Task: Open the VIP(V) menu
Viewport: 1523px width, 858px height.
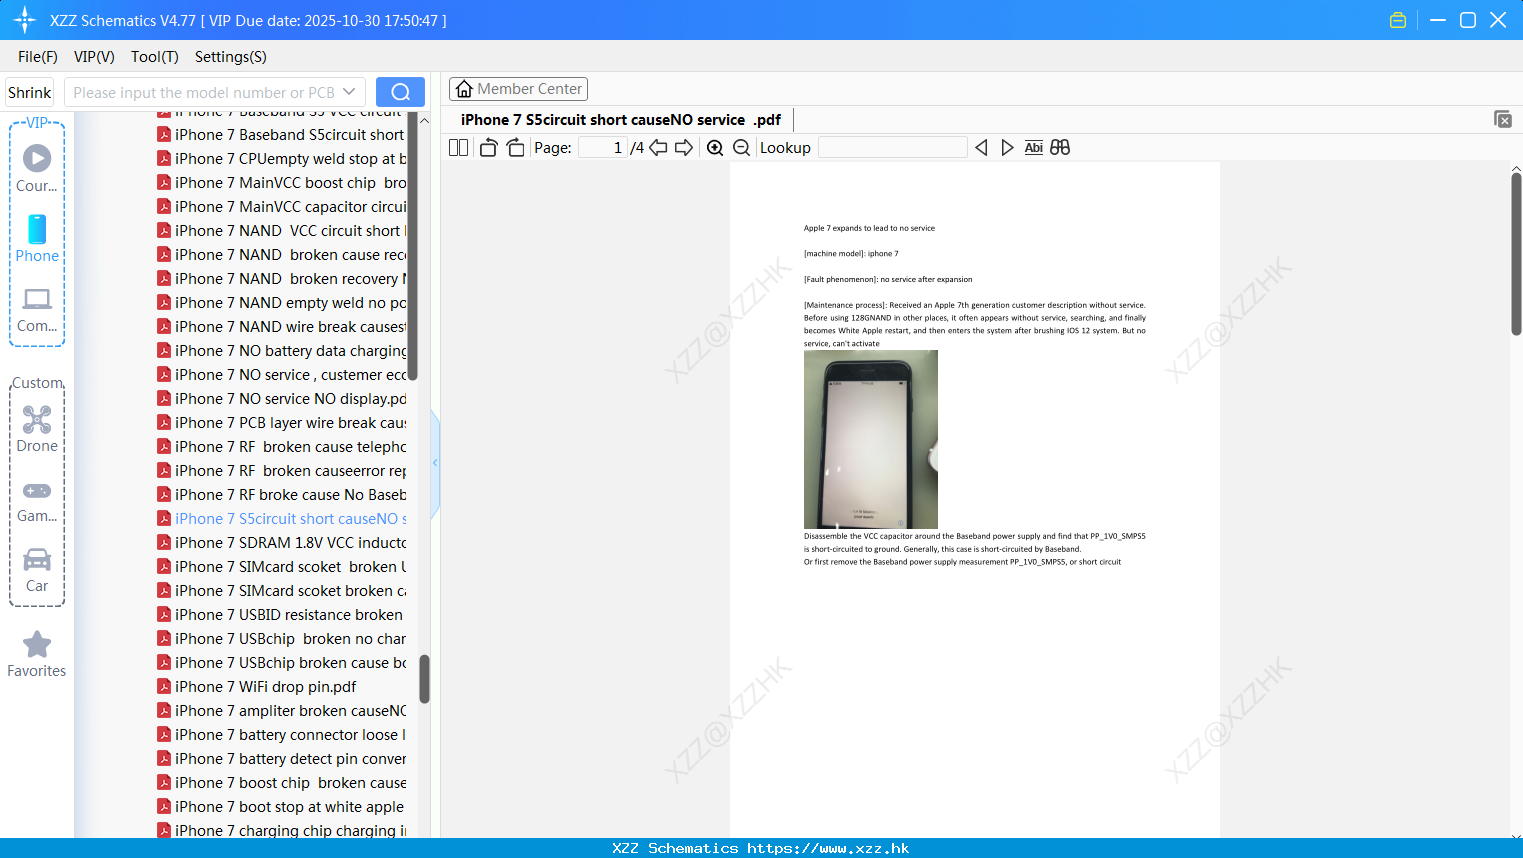Action: pyautogui.click(x=94, y=57)
